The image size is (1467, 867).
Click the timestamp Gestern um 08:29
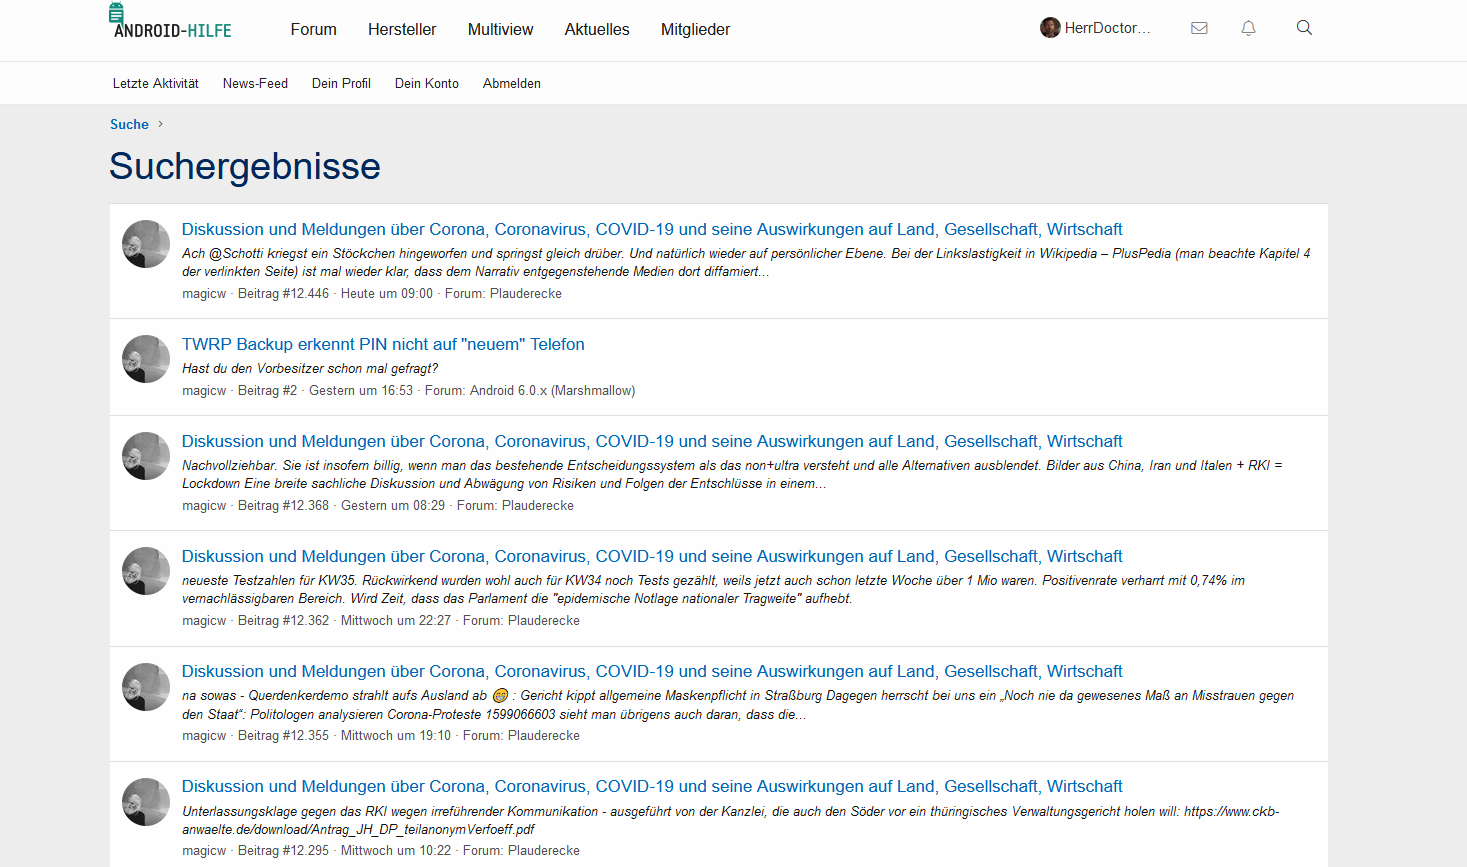point(393,506)
